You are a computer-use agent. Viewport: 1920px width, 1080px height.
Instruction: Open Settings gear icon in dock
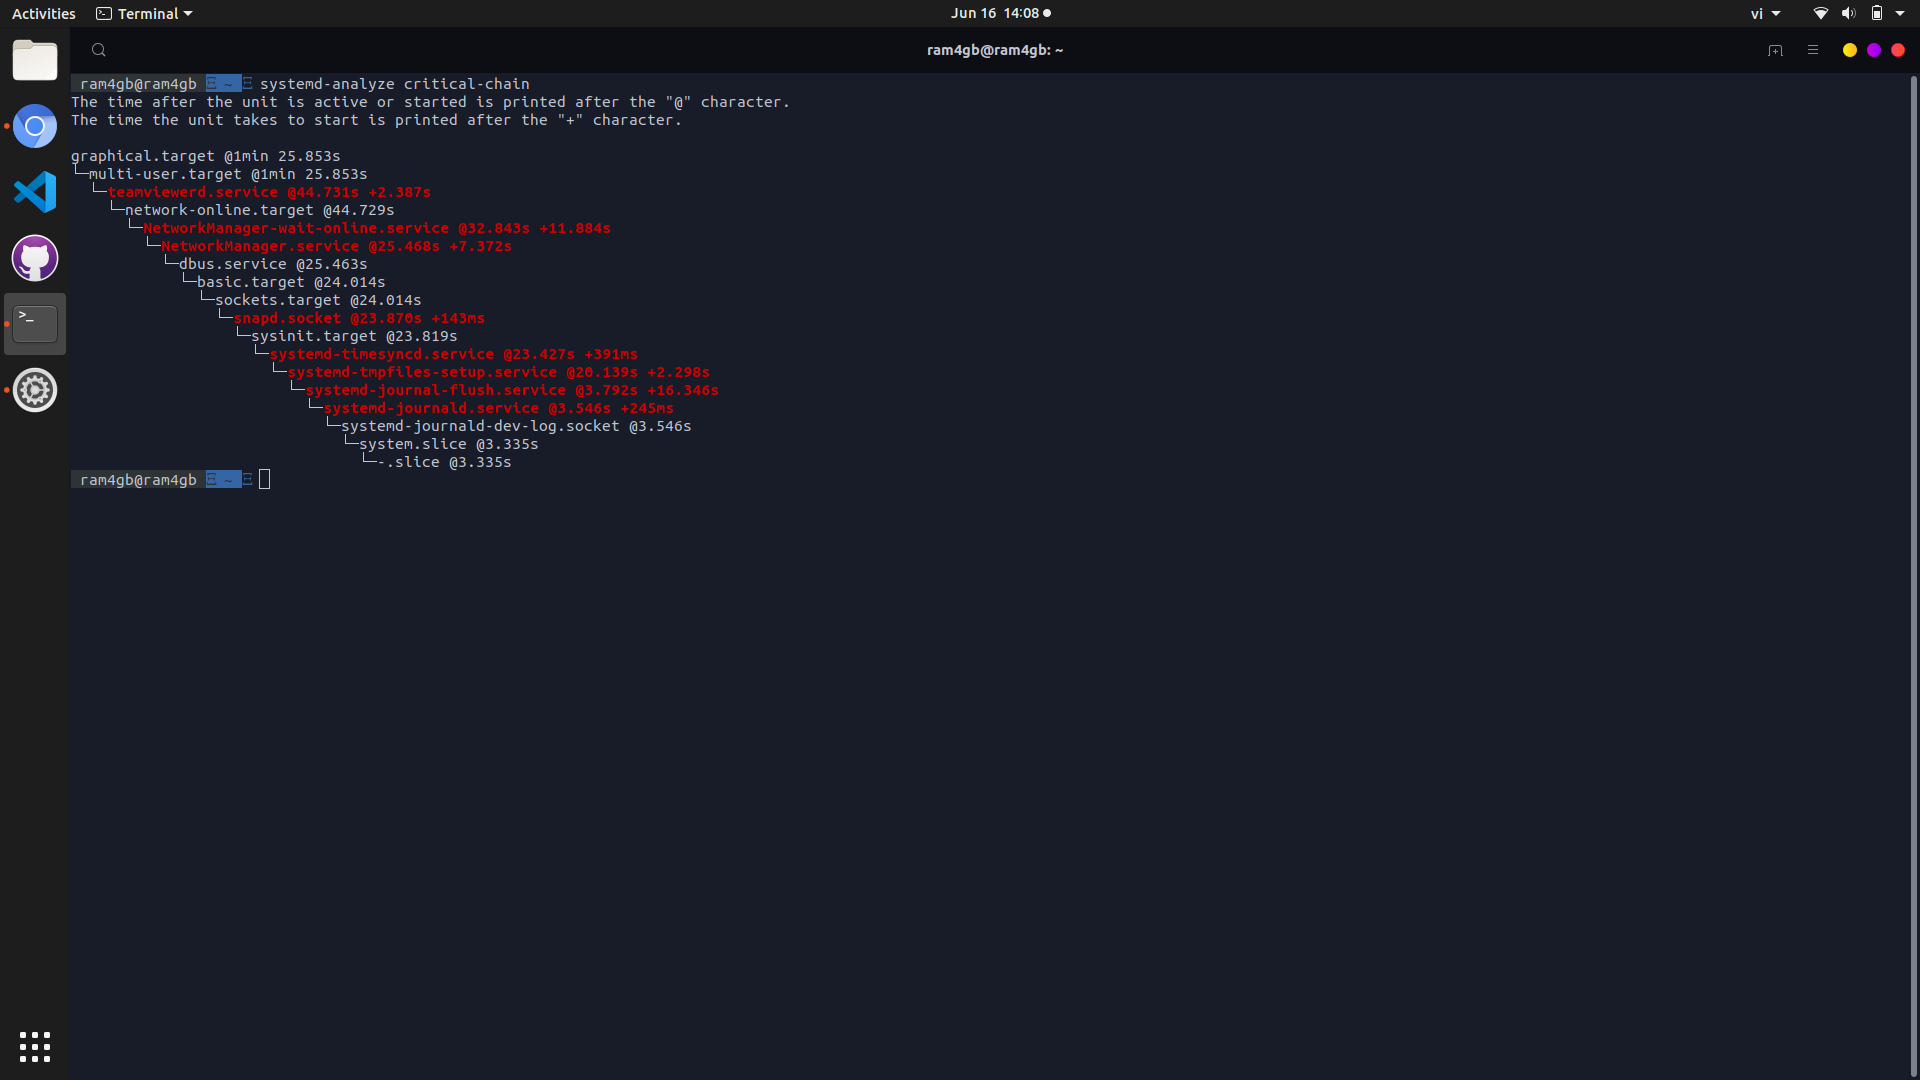35,390
